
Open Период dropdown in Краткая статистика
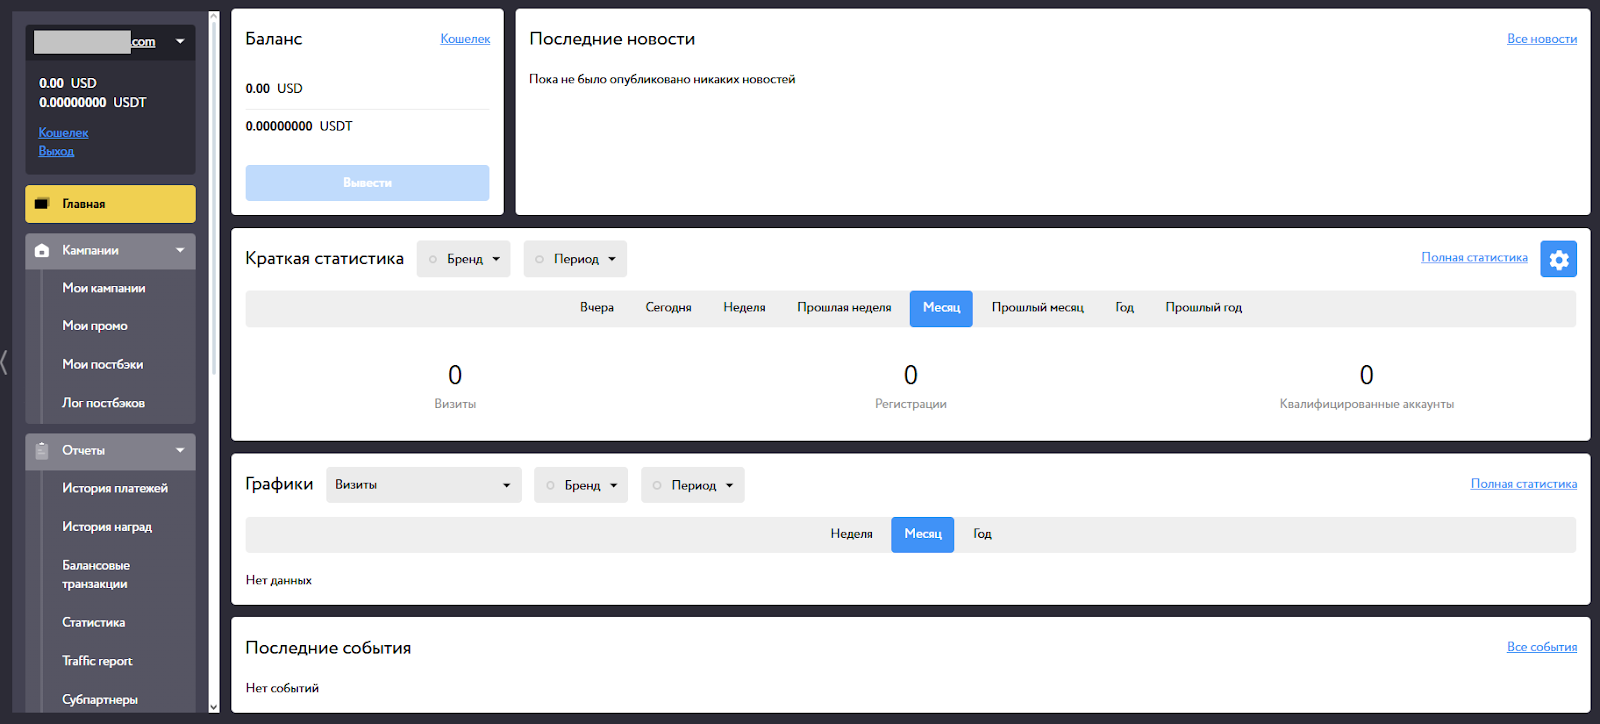point(576,259)
